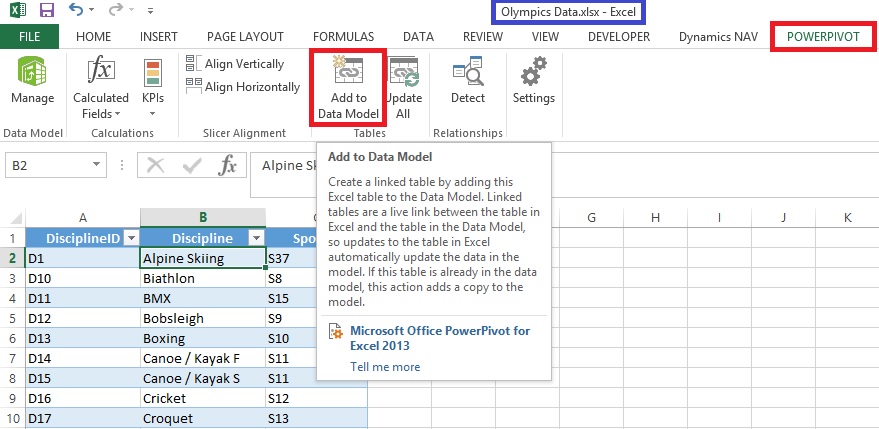Select column K header

pyautogui.click(x=847, y=218)
